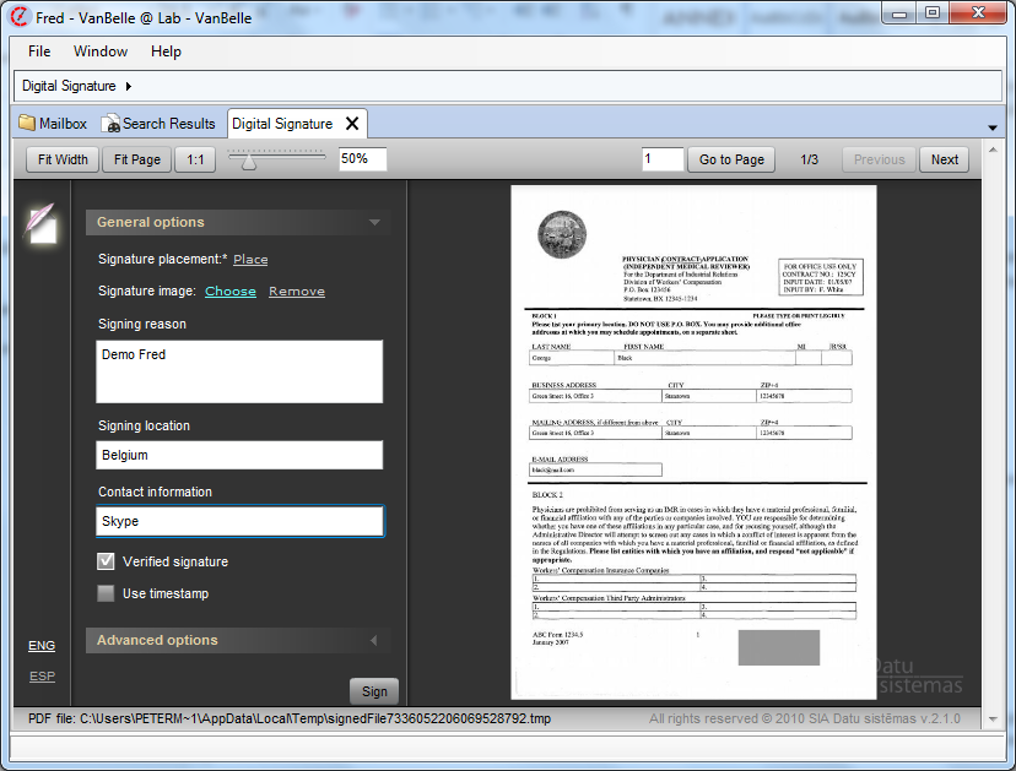1016x771 pixels.
Task: Open the File menu
Action: [39, 52]
